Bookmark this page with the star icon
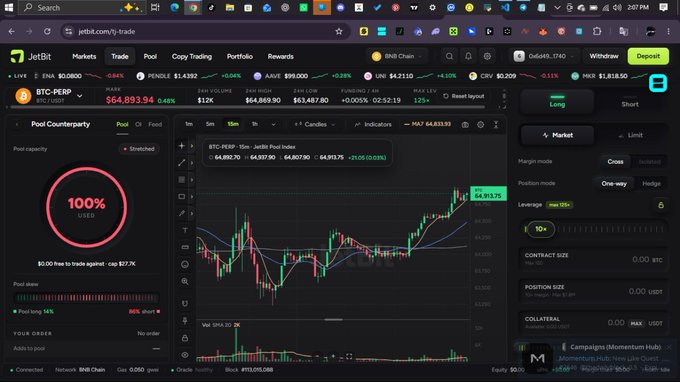Screen dimensions: 680x382 [339, 31]
